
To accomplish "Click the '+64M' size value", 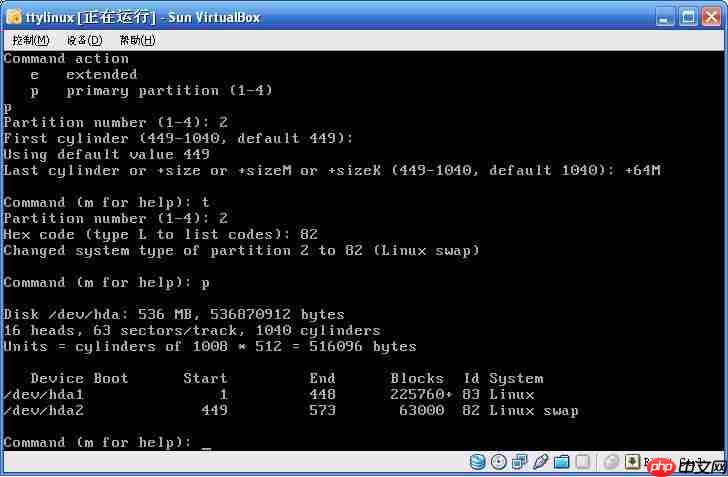I will click(643, 170).
